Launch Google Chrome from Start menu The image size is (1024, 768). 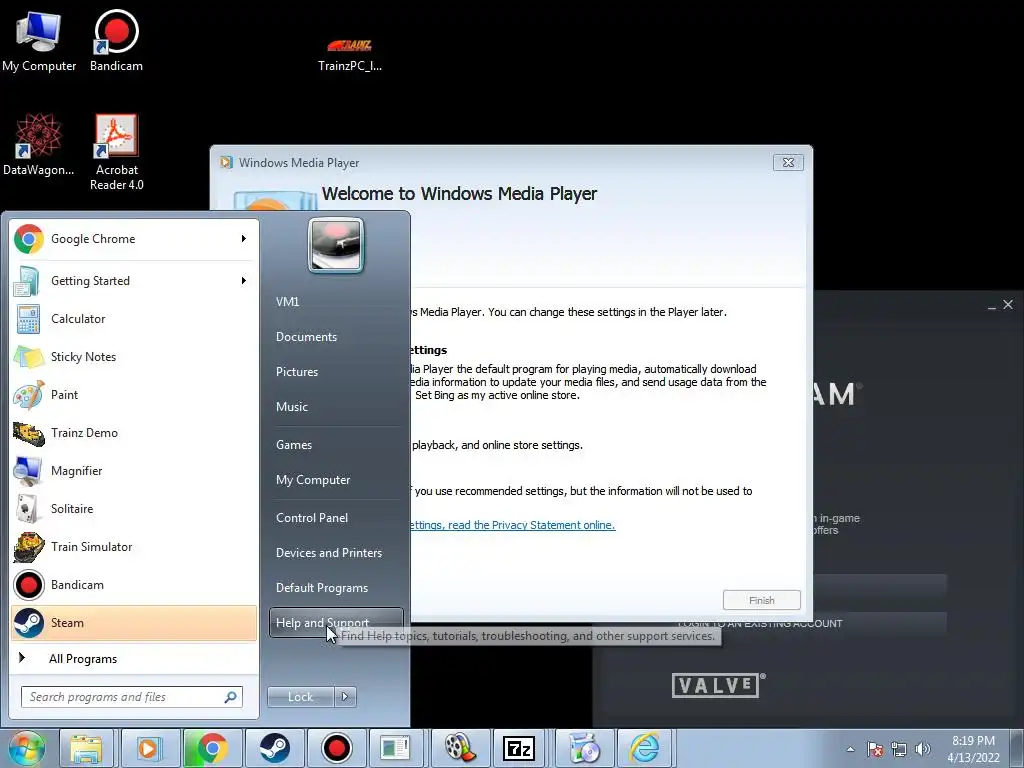134,239
